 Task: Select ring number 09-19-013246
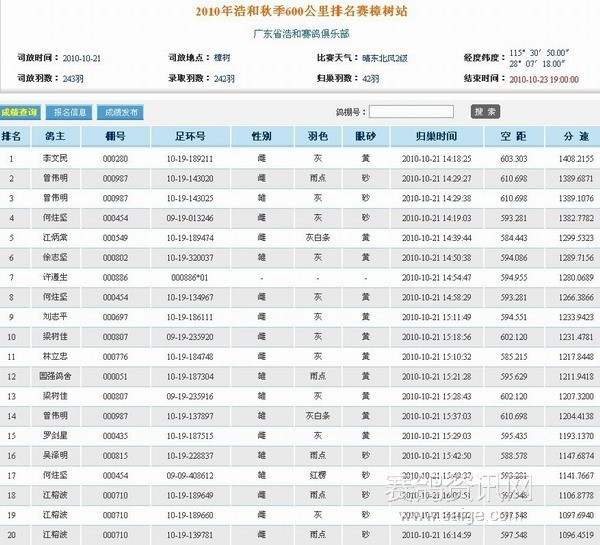point(190,218)
